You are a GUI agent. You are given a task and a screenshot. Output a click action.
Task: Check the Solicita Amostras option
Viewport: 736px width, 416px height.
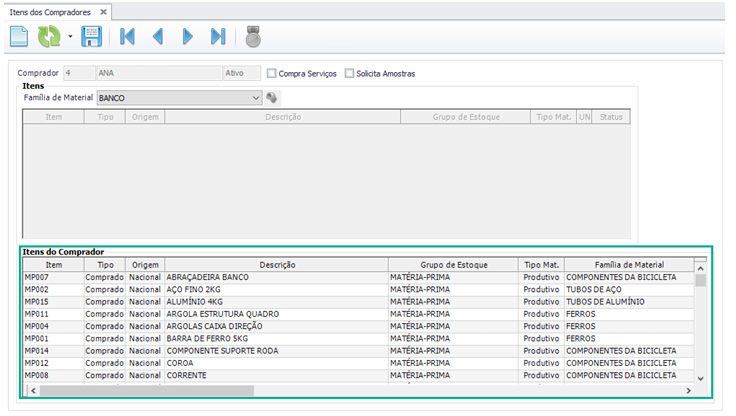click(x=349, y=73)
